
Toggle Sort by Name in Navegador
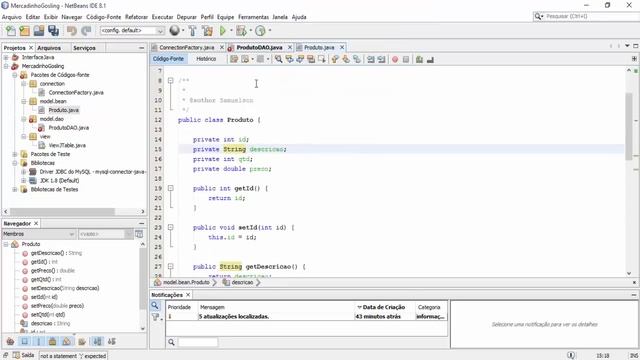click(97, 341)
